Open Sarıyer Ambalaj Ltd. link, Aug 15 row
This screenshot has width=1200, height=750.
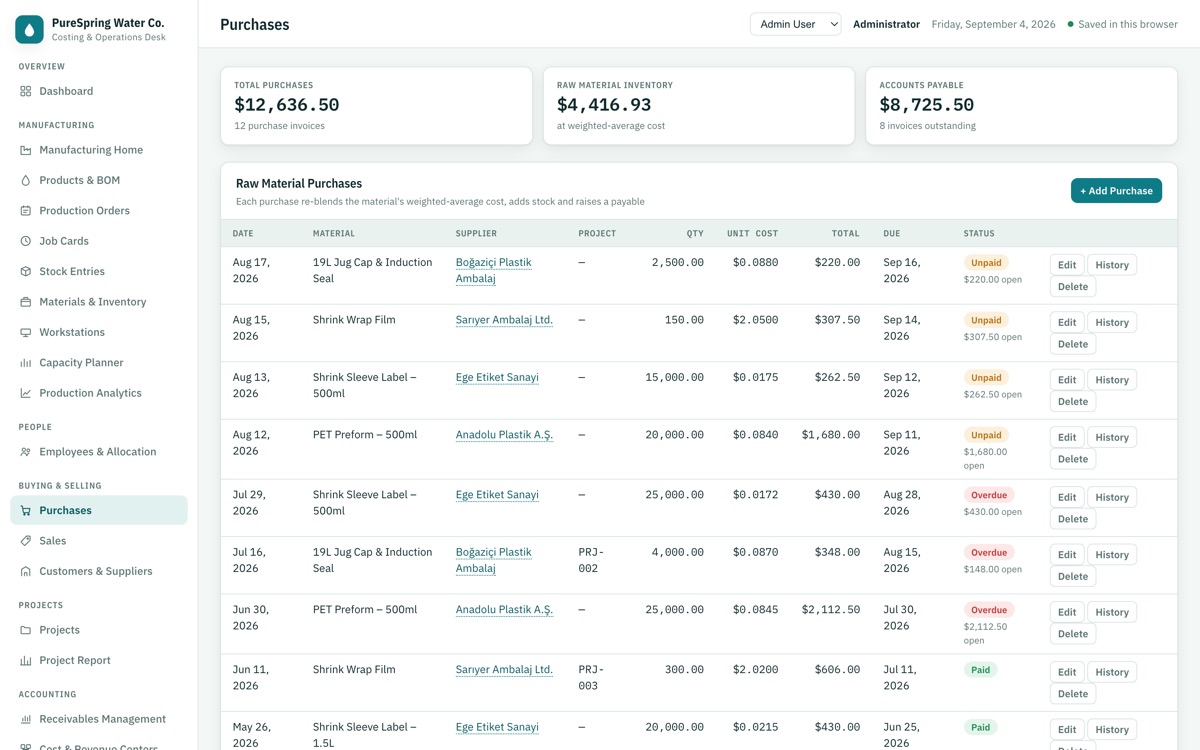point(504,320)
